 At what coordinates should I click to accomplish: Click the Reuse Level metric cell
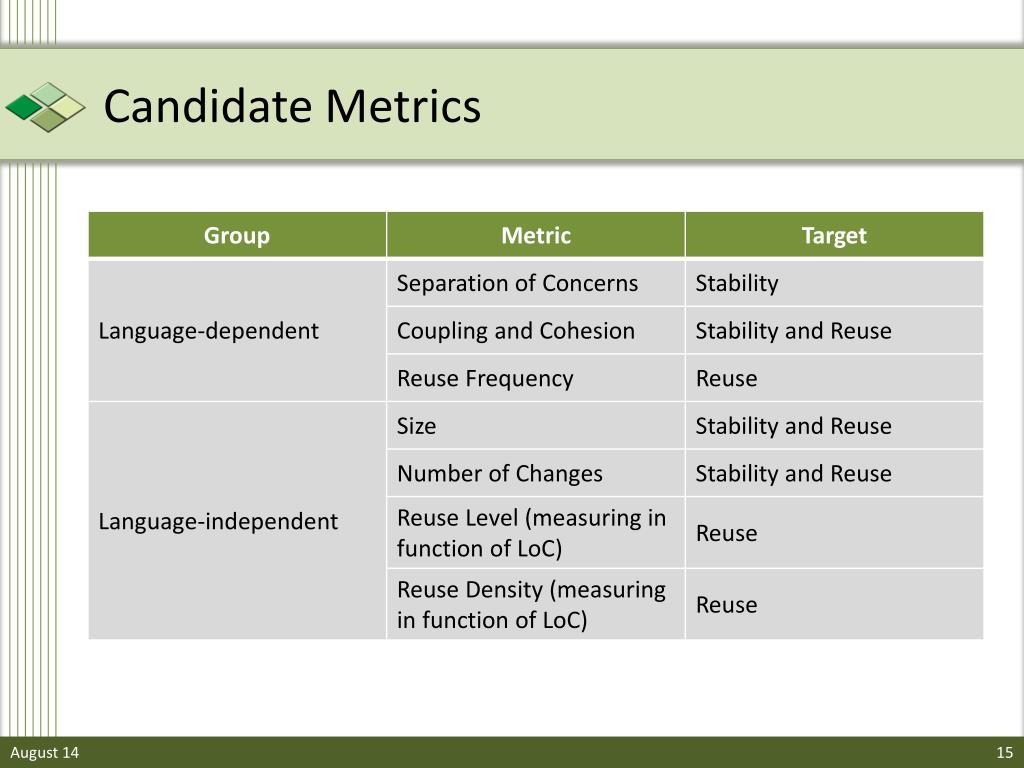[x=536, y=533]
